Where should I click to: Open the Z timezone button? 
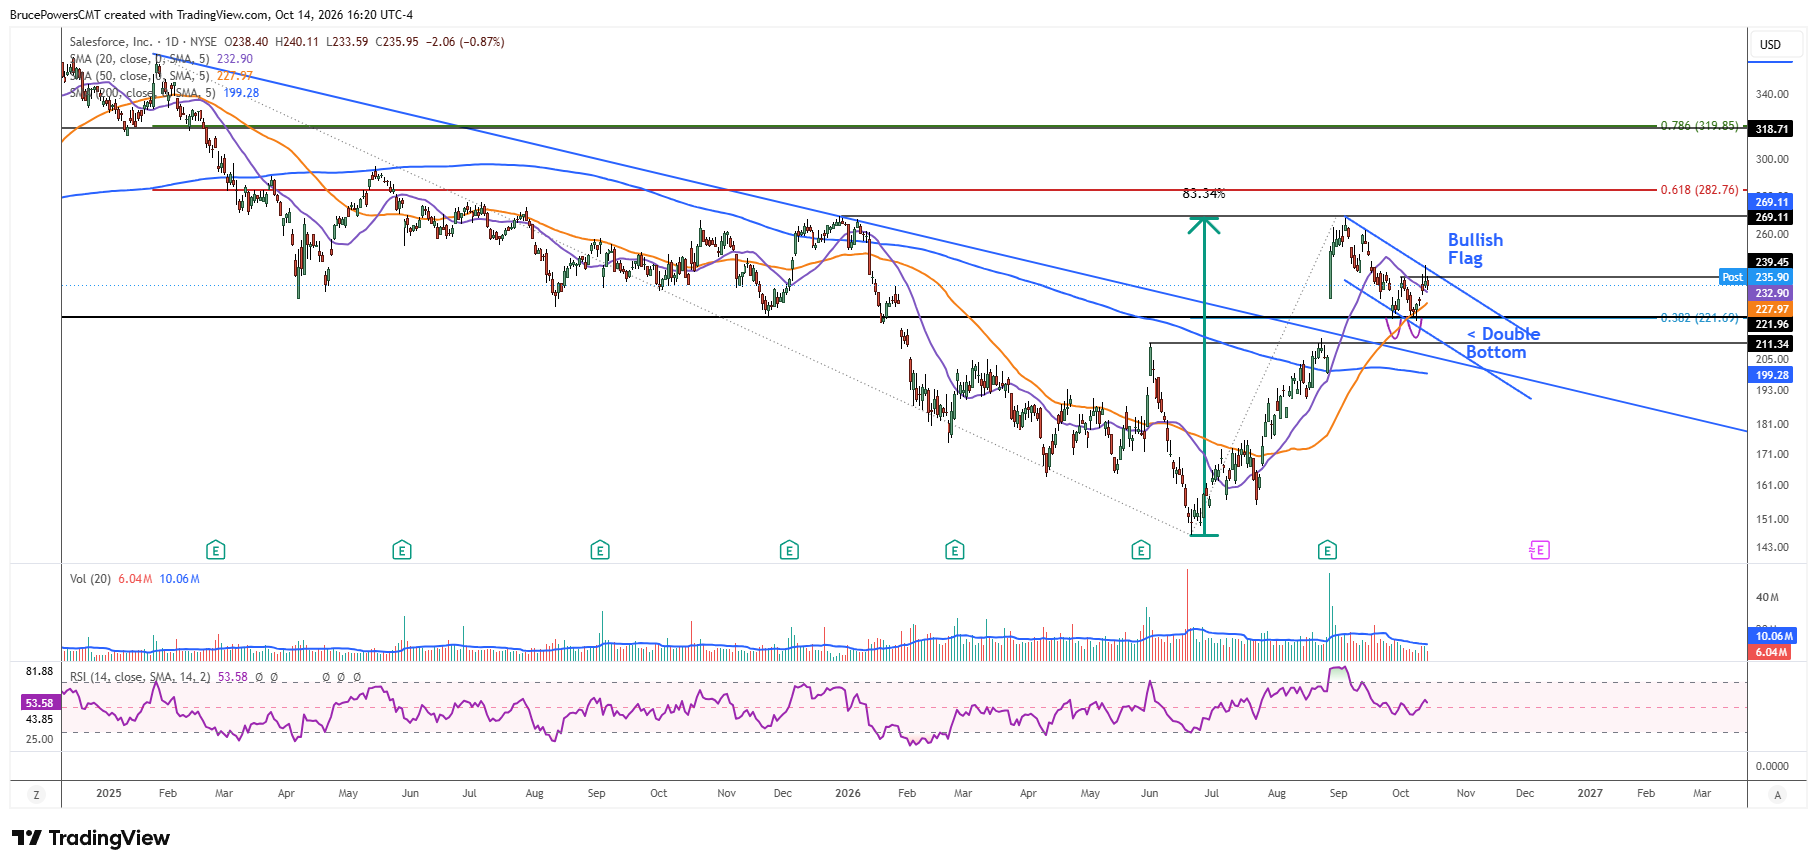[37, 795]
